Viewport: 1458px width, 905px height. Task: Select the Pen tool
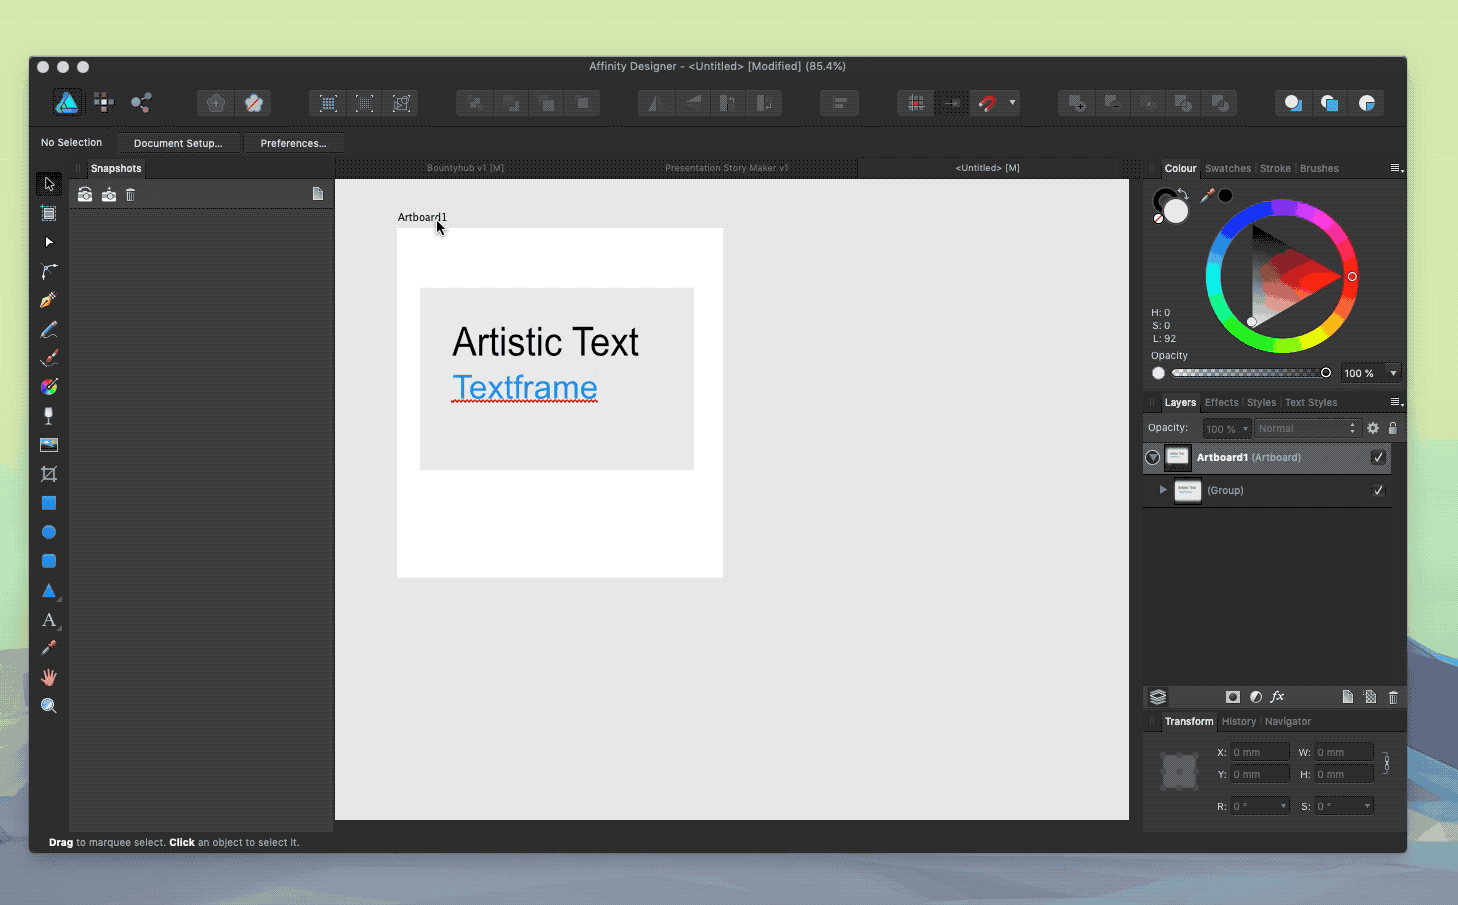(x=48, y=299)
